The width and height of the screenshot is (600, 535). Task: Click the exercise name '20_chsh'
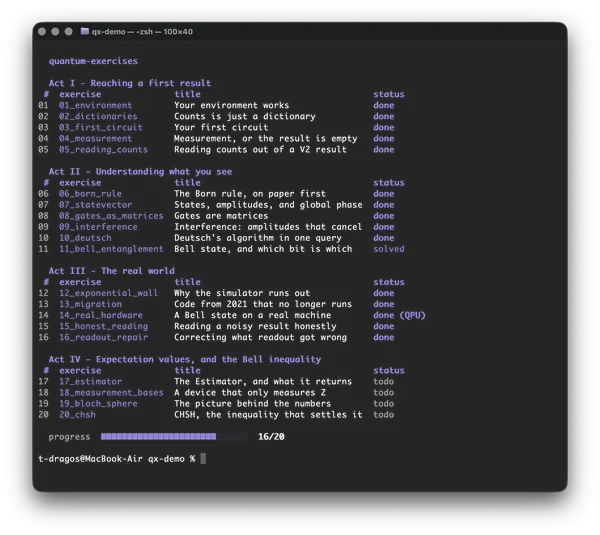(x=77, y=415)
